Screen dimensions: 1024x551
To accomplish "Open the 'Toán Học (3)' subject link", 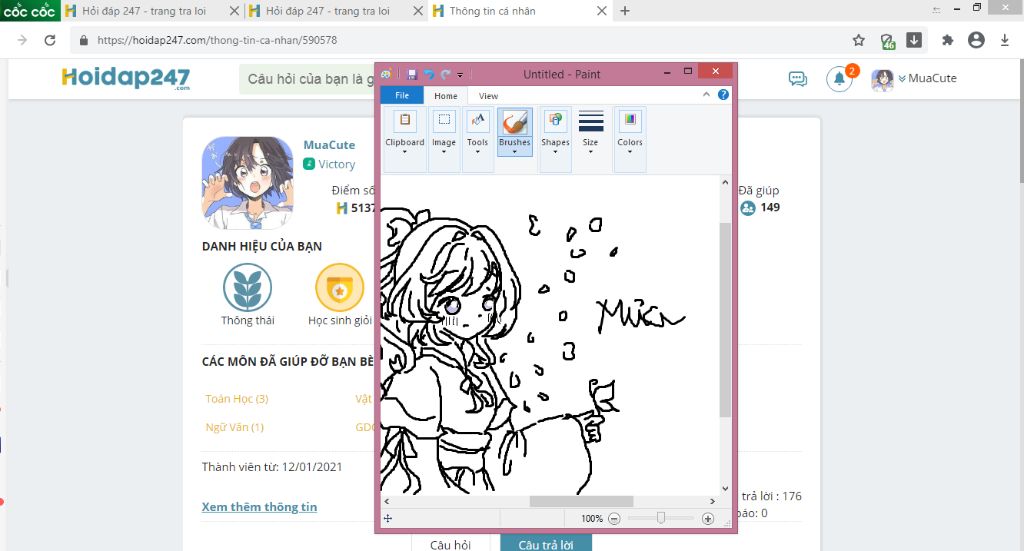I will click(x=236, y=398).
